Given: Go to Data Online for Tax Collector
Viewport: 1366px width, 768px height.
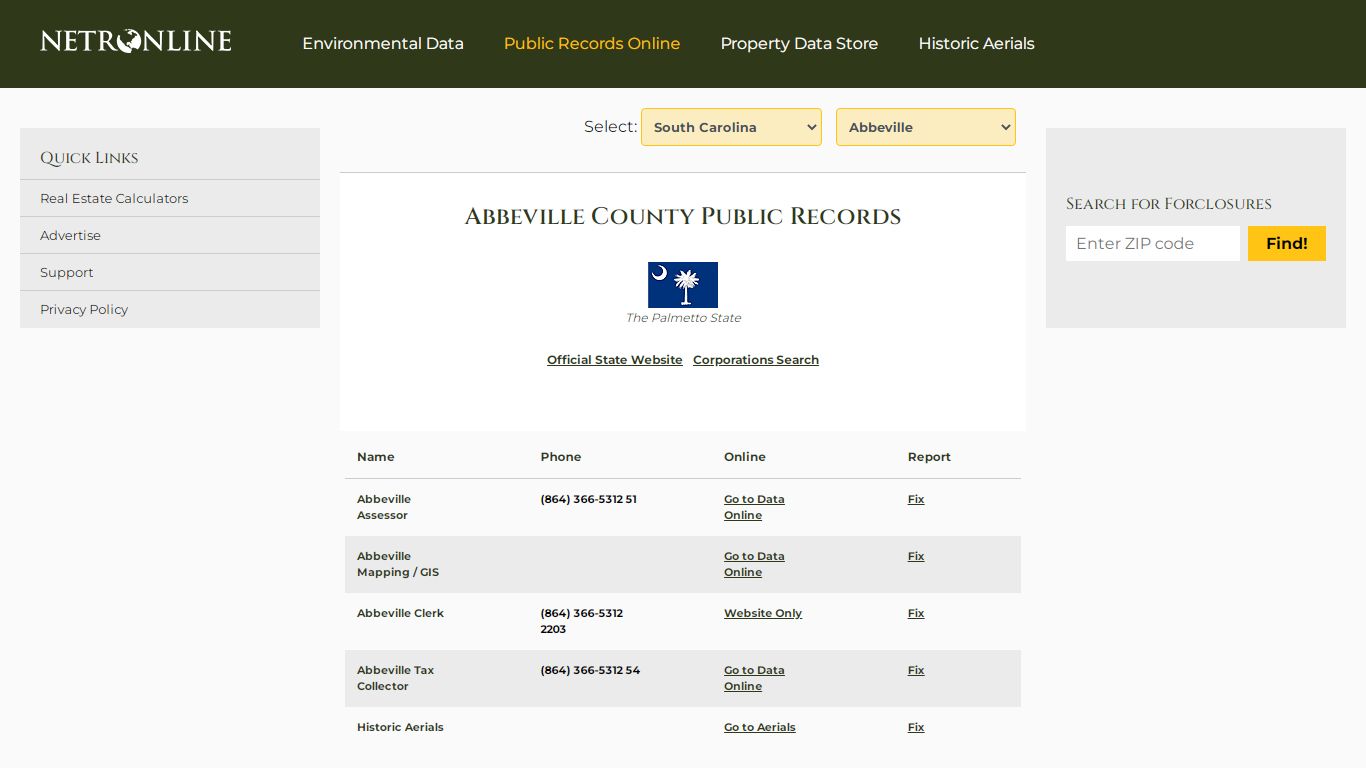Looking at the screenshot, I should click(754, 678).
